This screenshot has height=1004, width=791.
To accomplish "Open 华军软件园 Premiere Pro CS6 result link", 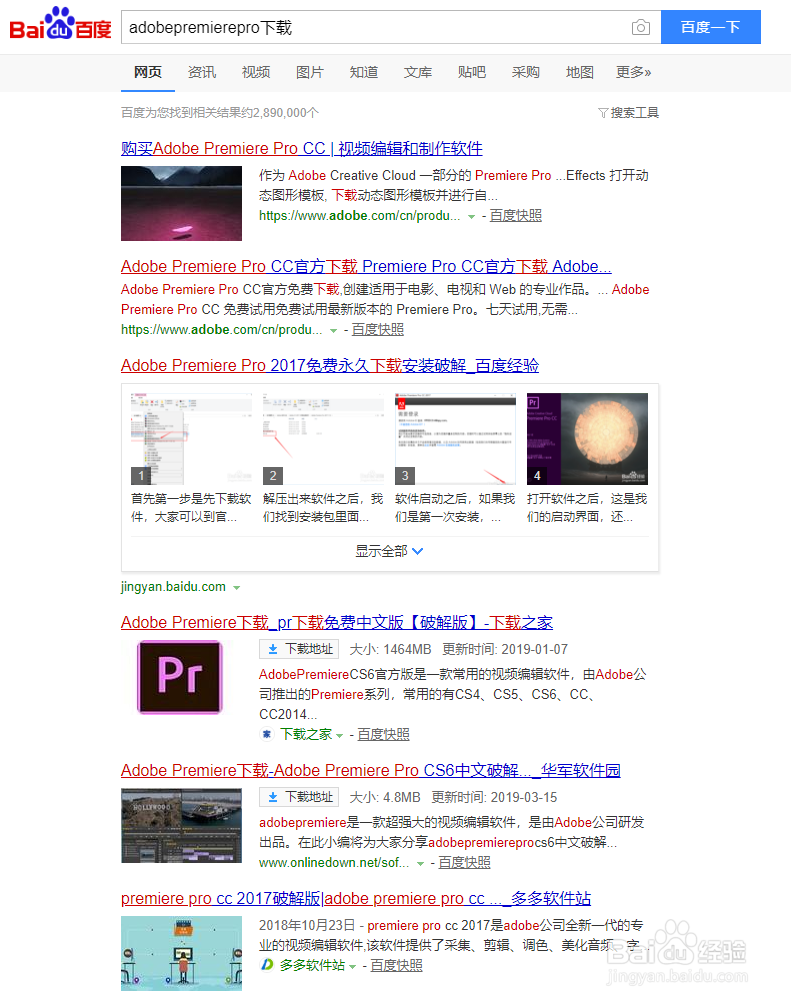I will pos(371,770).
